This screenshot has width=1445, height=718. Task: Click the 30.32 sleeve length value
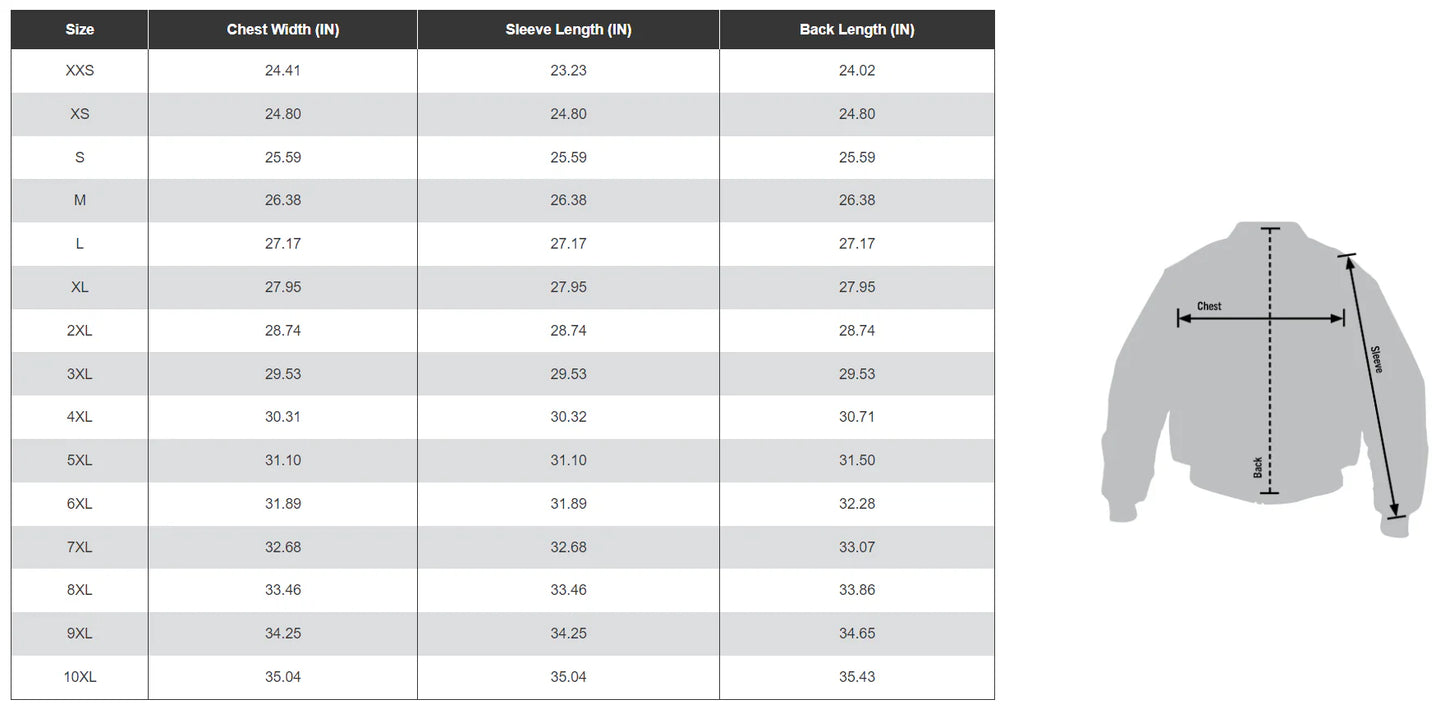click(x=568, y=417)
